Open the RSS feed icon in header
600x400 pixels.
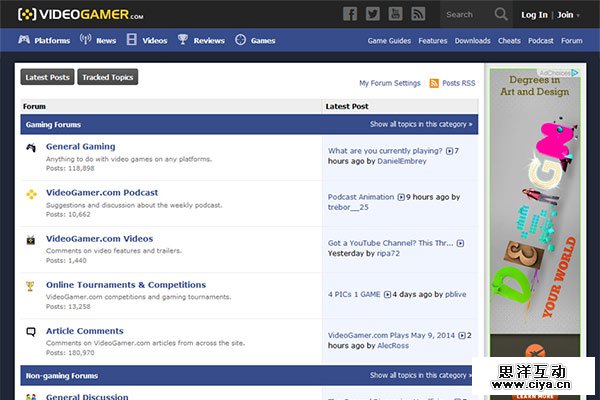coord(418,14)
